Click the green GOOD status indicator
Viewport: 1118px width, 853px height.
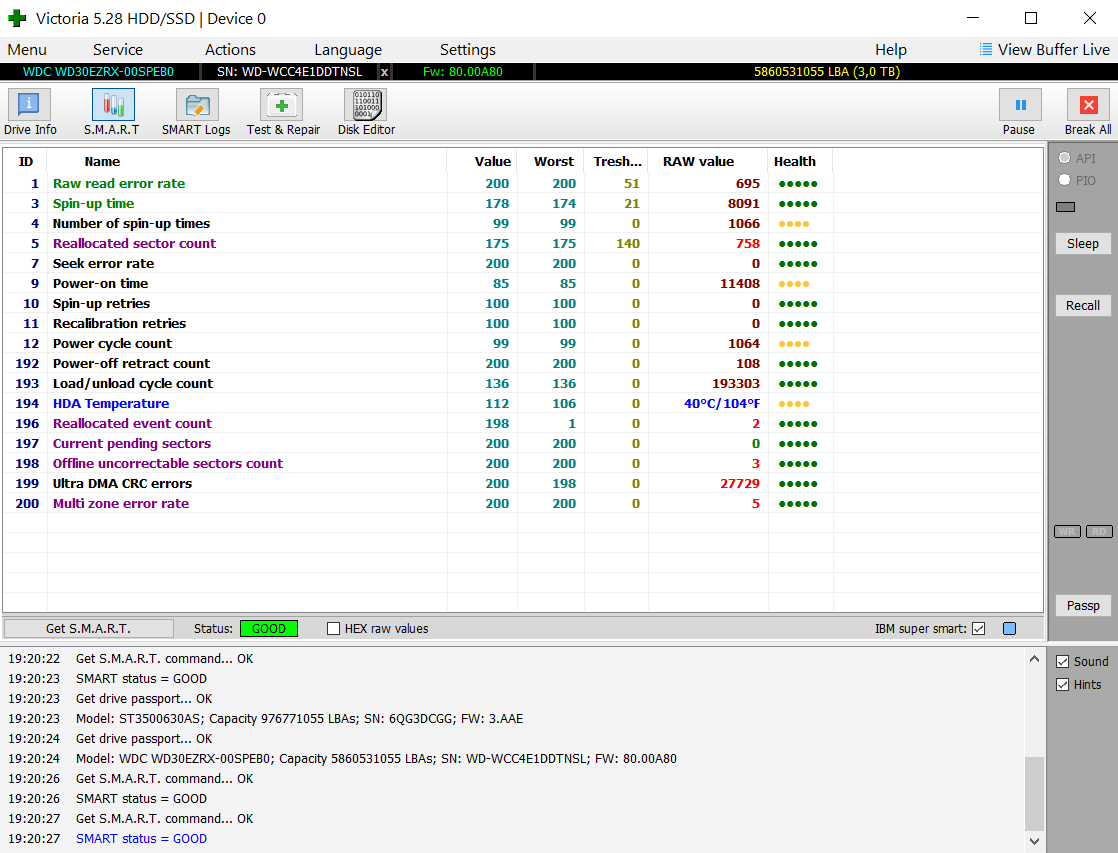tap(269, 628)
